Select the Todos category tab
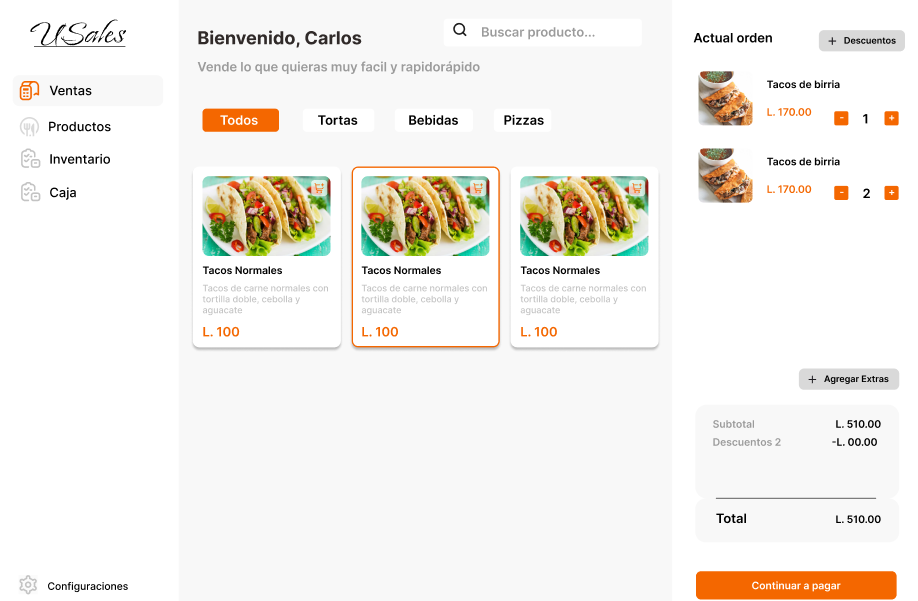This screenshot has height=601, width=918. click(240, 121)
